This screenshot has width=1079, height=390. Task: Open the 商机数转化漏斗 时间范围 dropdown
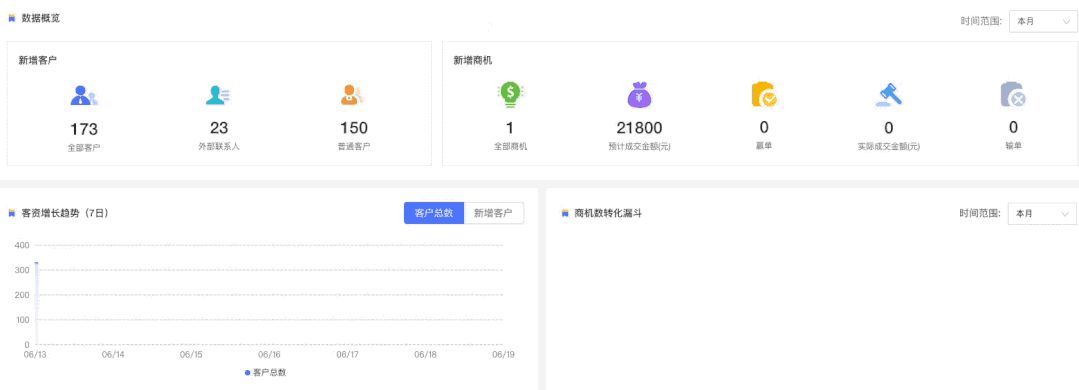(x=1042, y=214)
